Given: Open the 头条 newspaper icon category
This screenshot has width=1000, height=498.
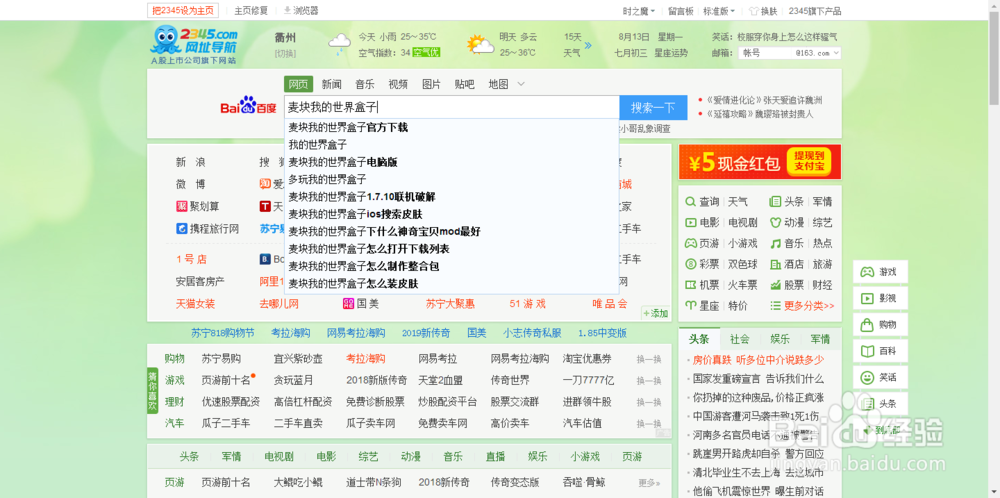Looking at the screenshot, I should coord(776,201).
